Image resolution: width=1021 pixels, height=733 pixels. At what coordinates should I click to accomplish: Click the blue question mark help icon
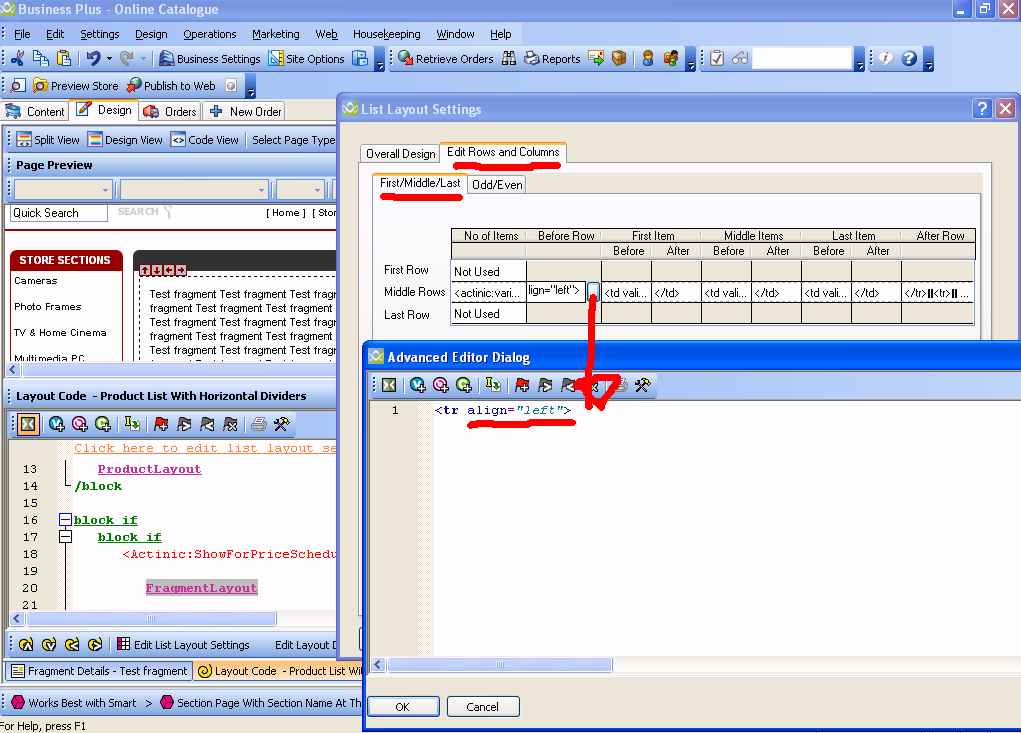909,59
